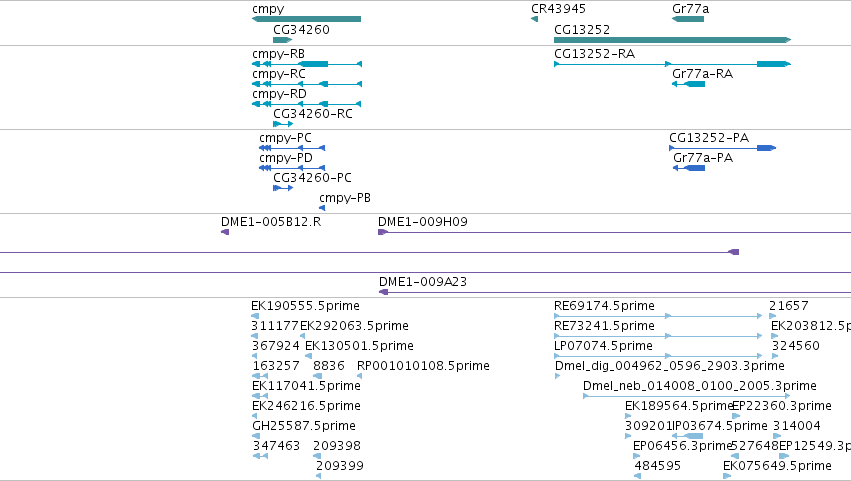Click the CG34260-RC transcript arrow
The image size is (851, 481).
[x=283, y=124]
